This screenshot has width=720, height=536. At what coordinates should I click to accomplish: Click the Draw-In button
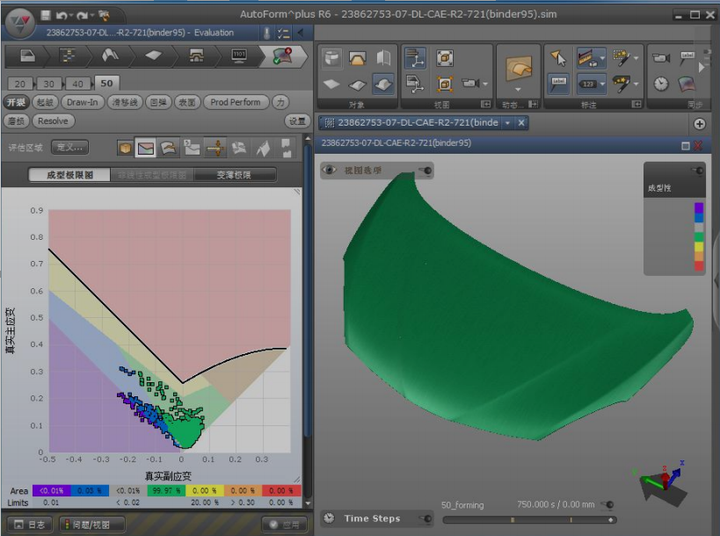point(82,102)
